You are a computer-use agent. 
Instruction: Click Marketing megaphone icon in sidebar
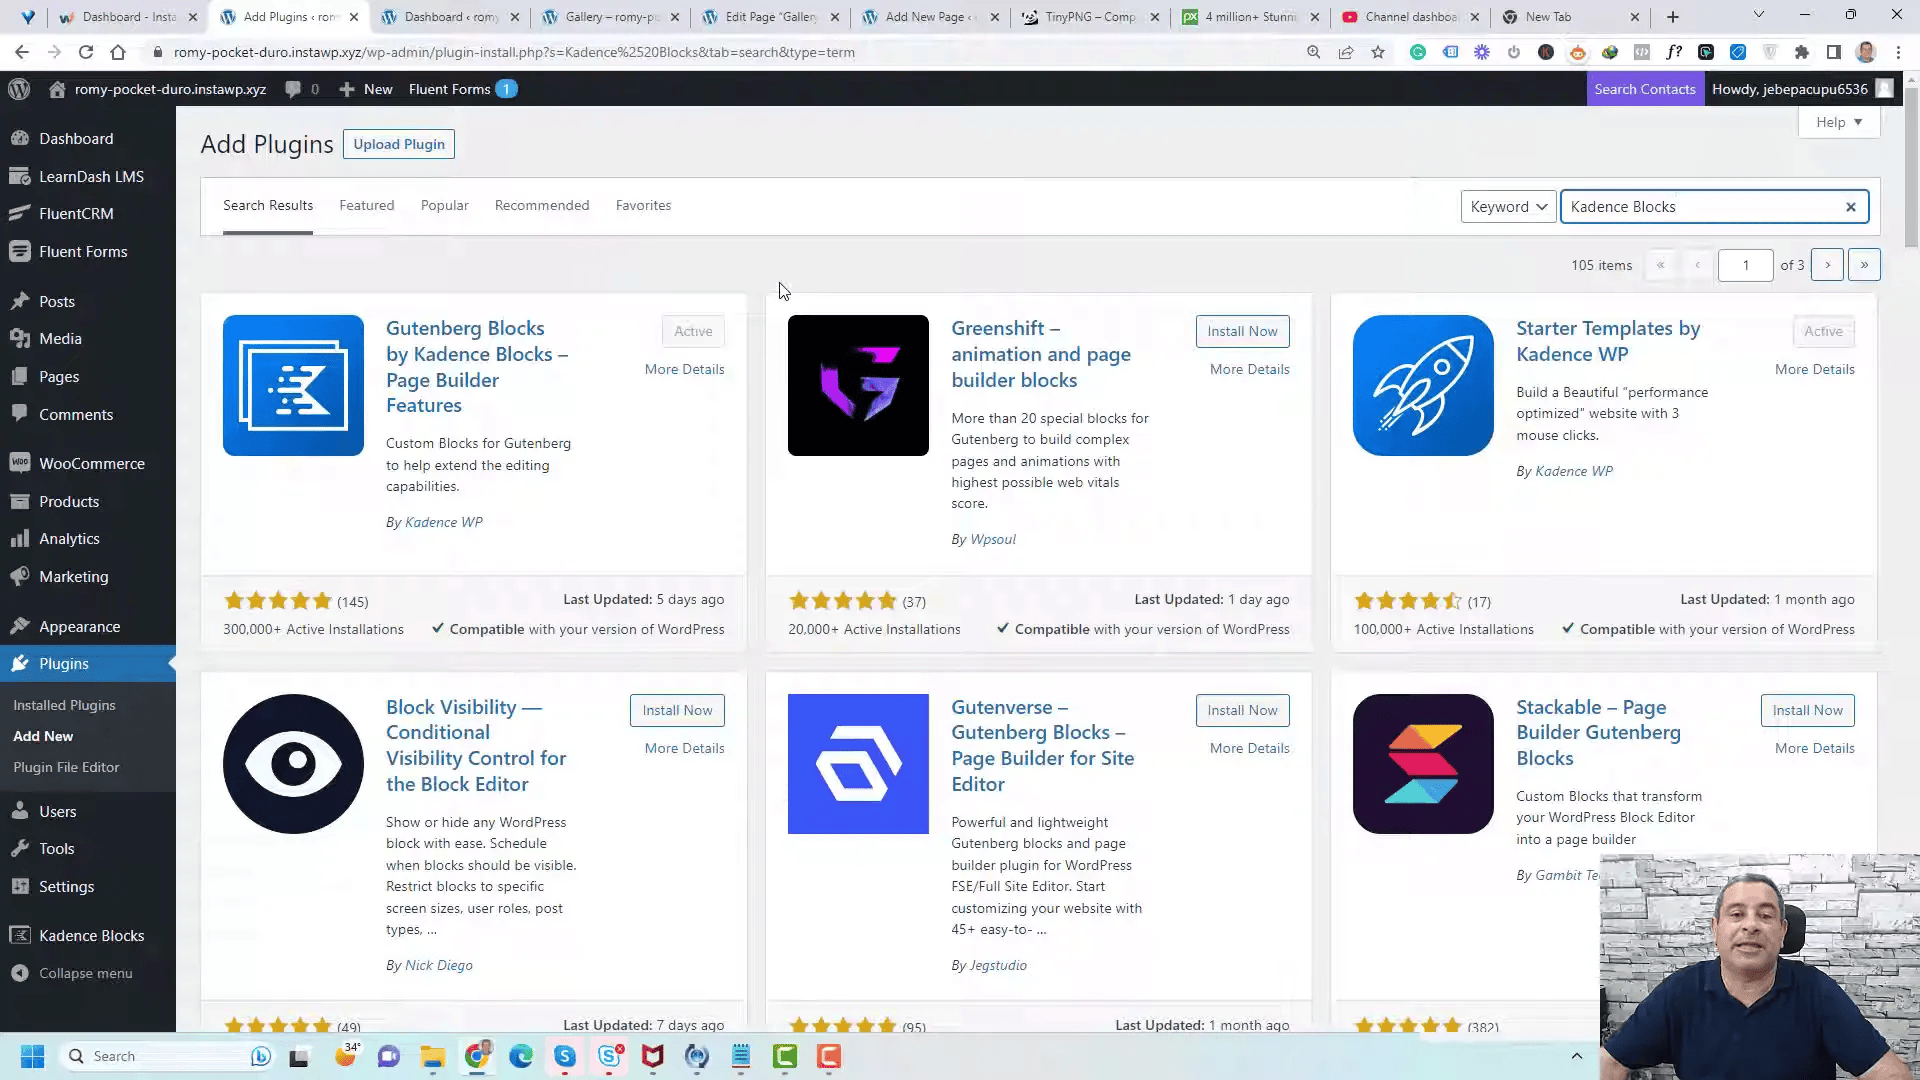click(19, 577)
